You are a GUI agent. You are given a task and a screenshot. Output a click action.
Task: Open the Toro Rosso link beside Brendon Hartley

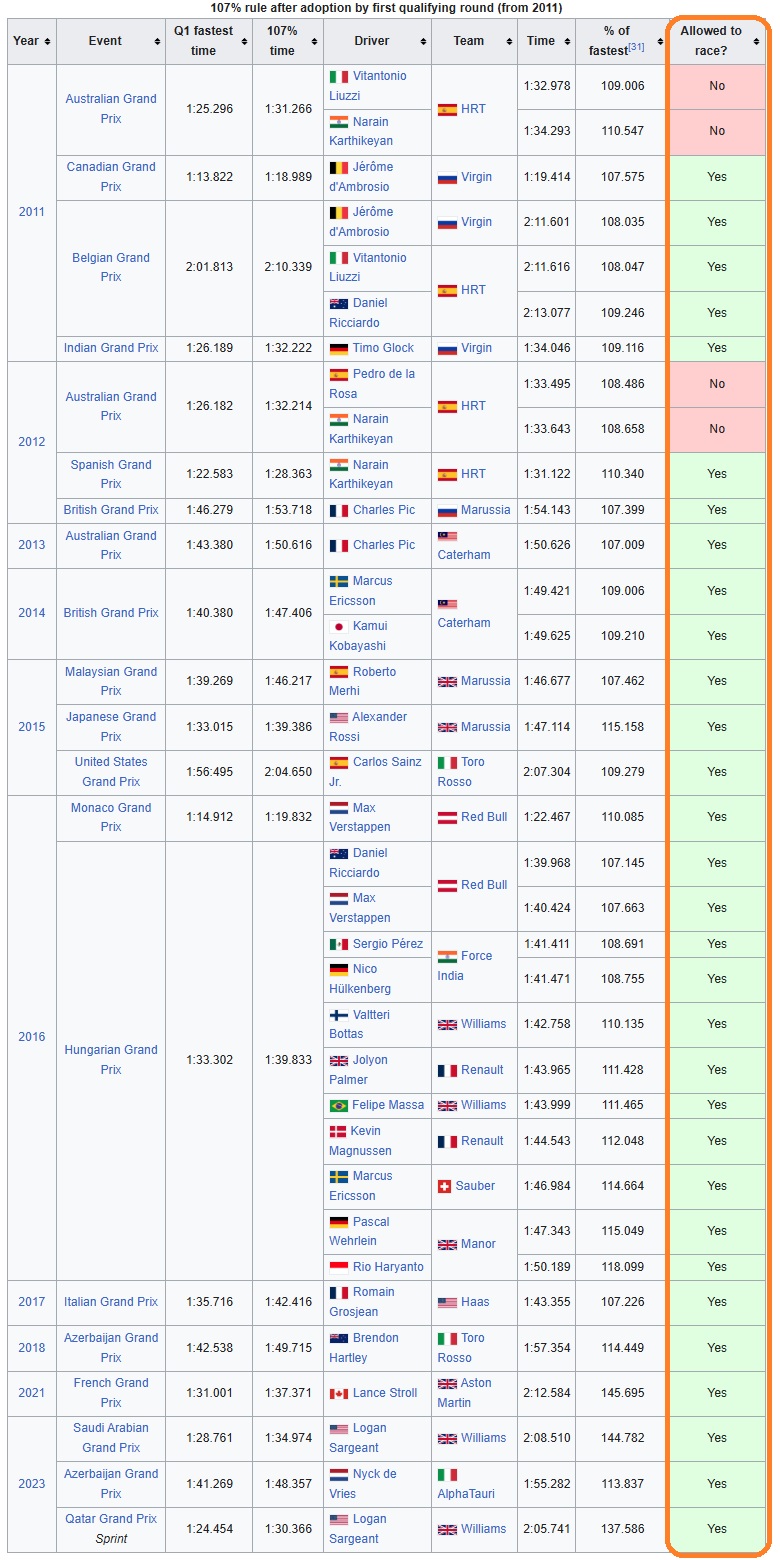(461, 1348)
